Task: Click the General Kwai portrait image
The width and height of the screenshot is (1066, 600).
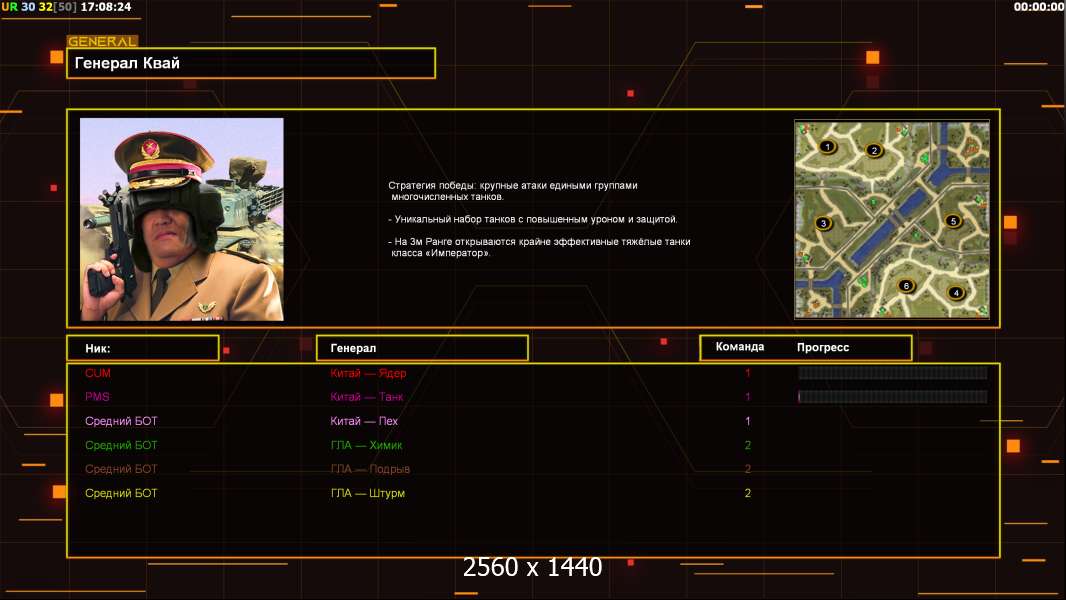Action: (x=182, y=219)
